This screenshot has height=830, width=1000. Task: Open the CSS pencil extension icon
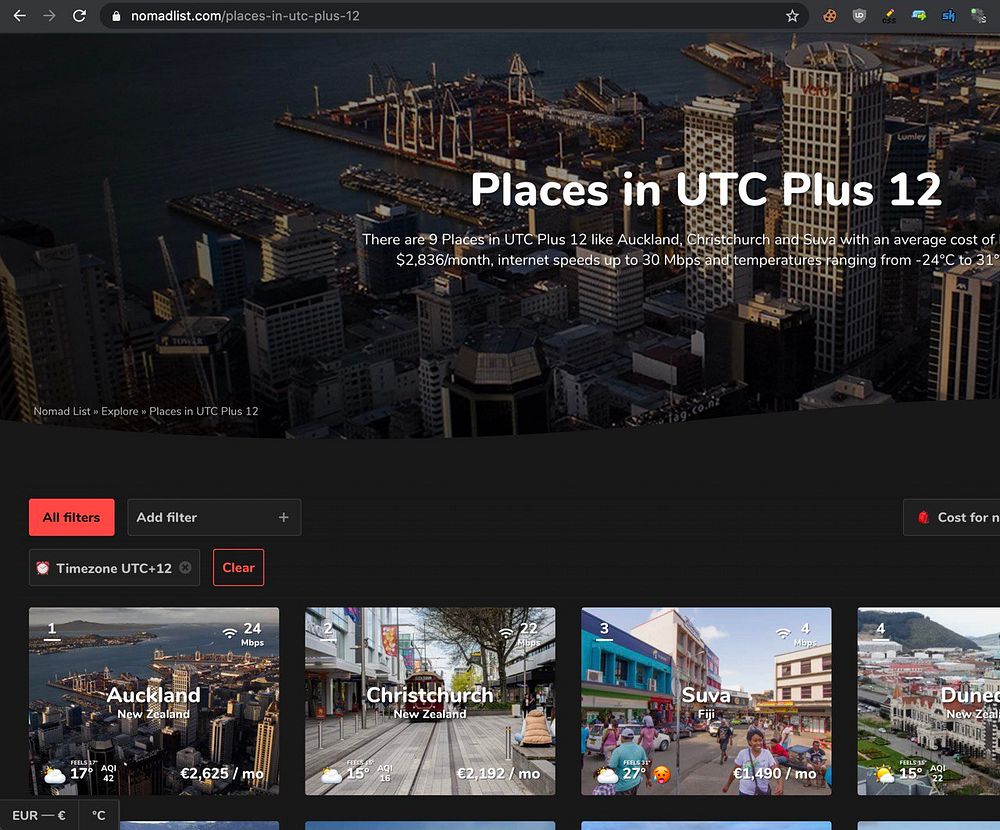tap(889, 16)
